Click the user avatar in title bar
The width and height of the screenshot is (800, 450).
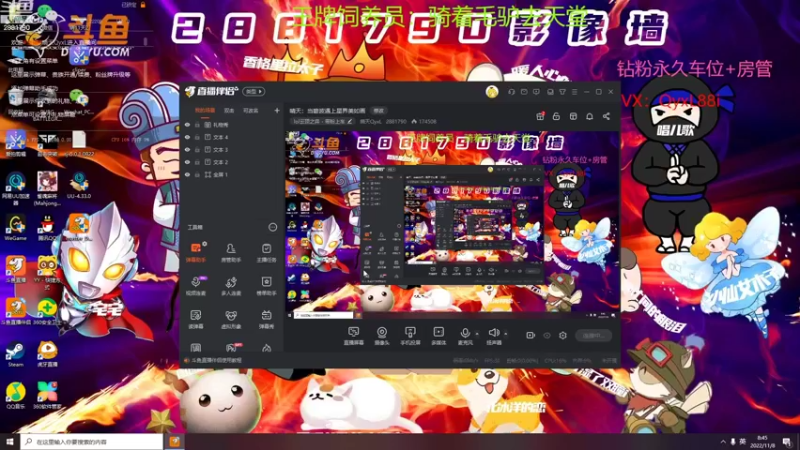click(492, 92)
